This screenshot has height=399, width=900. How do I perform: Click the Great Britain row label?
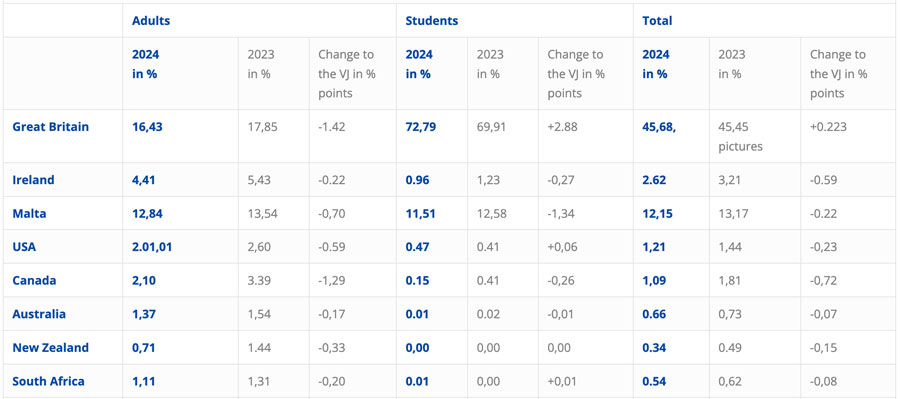pyautogui.click(x=51, y=126)
